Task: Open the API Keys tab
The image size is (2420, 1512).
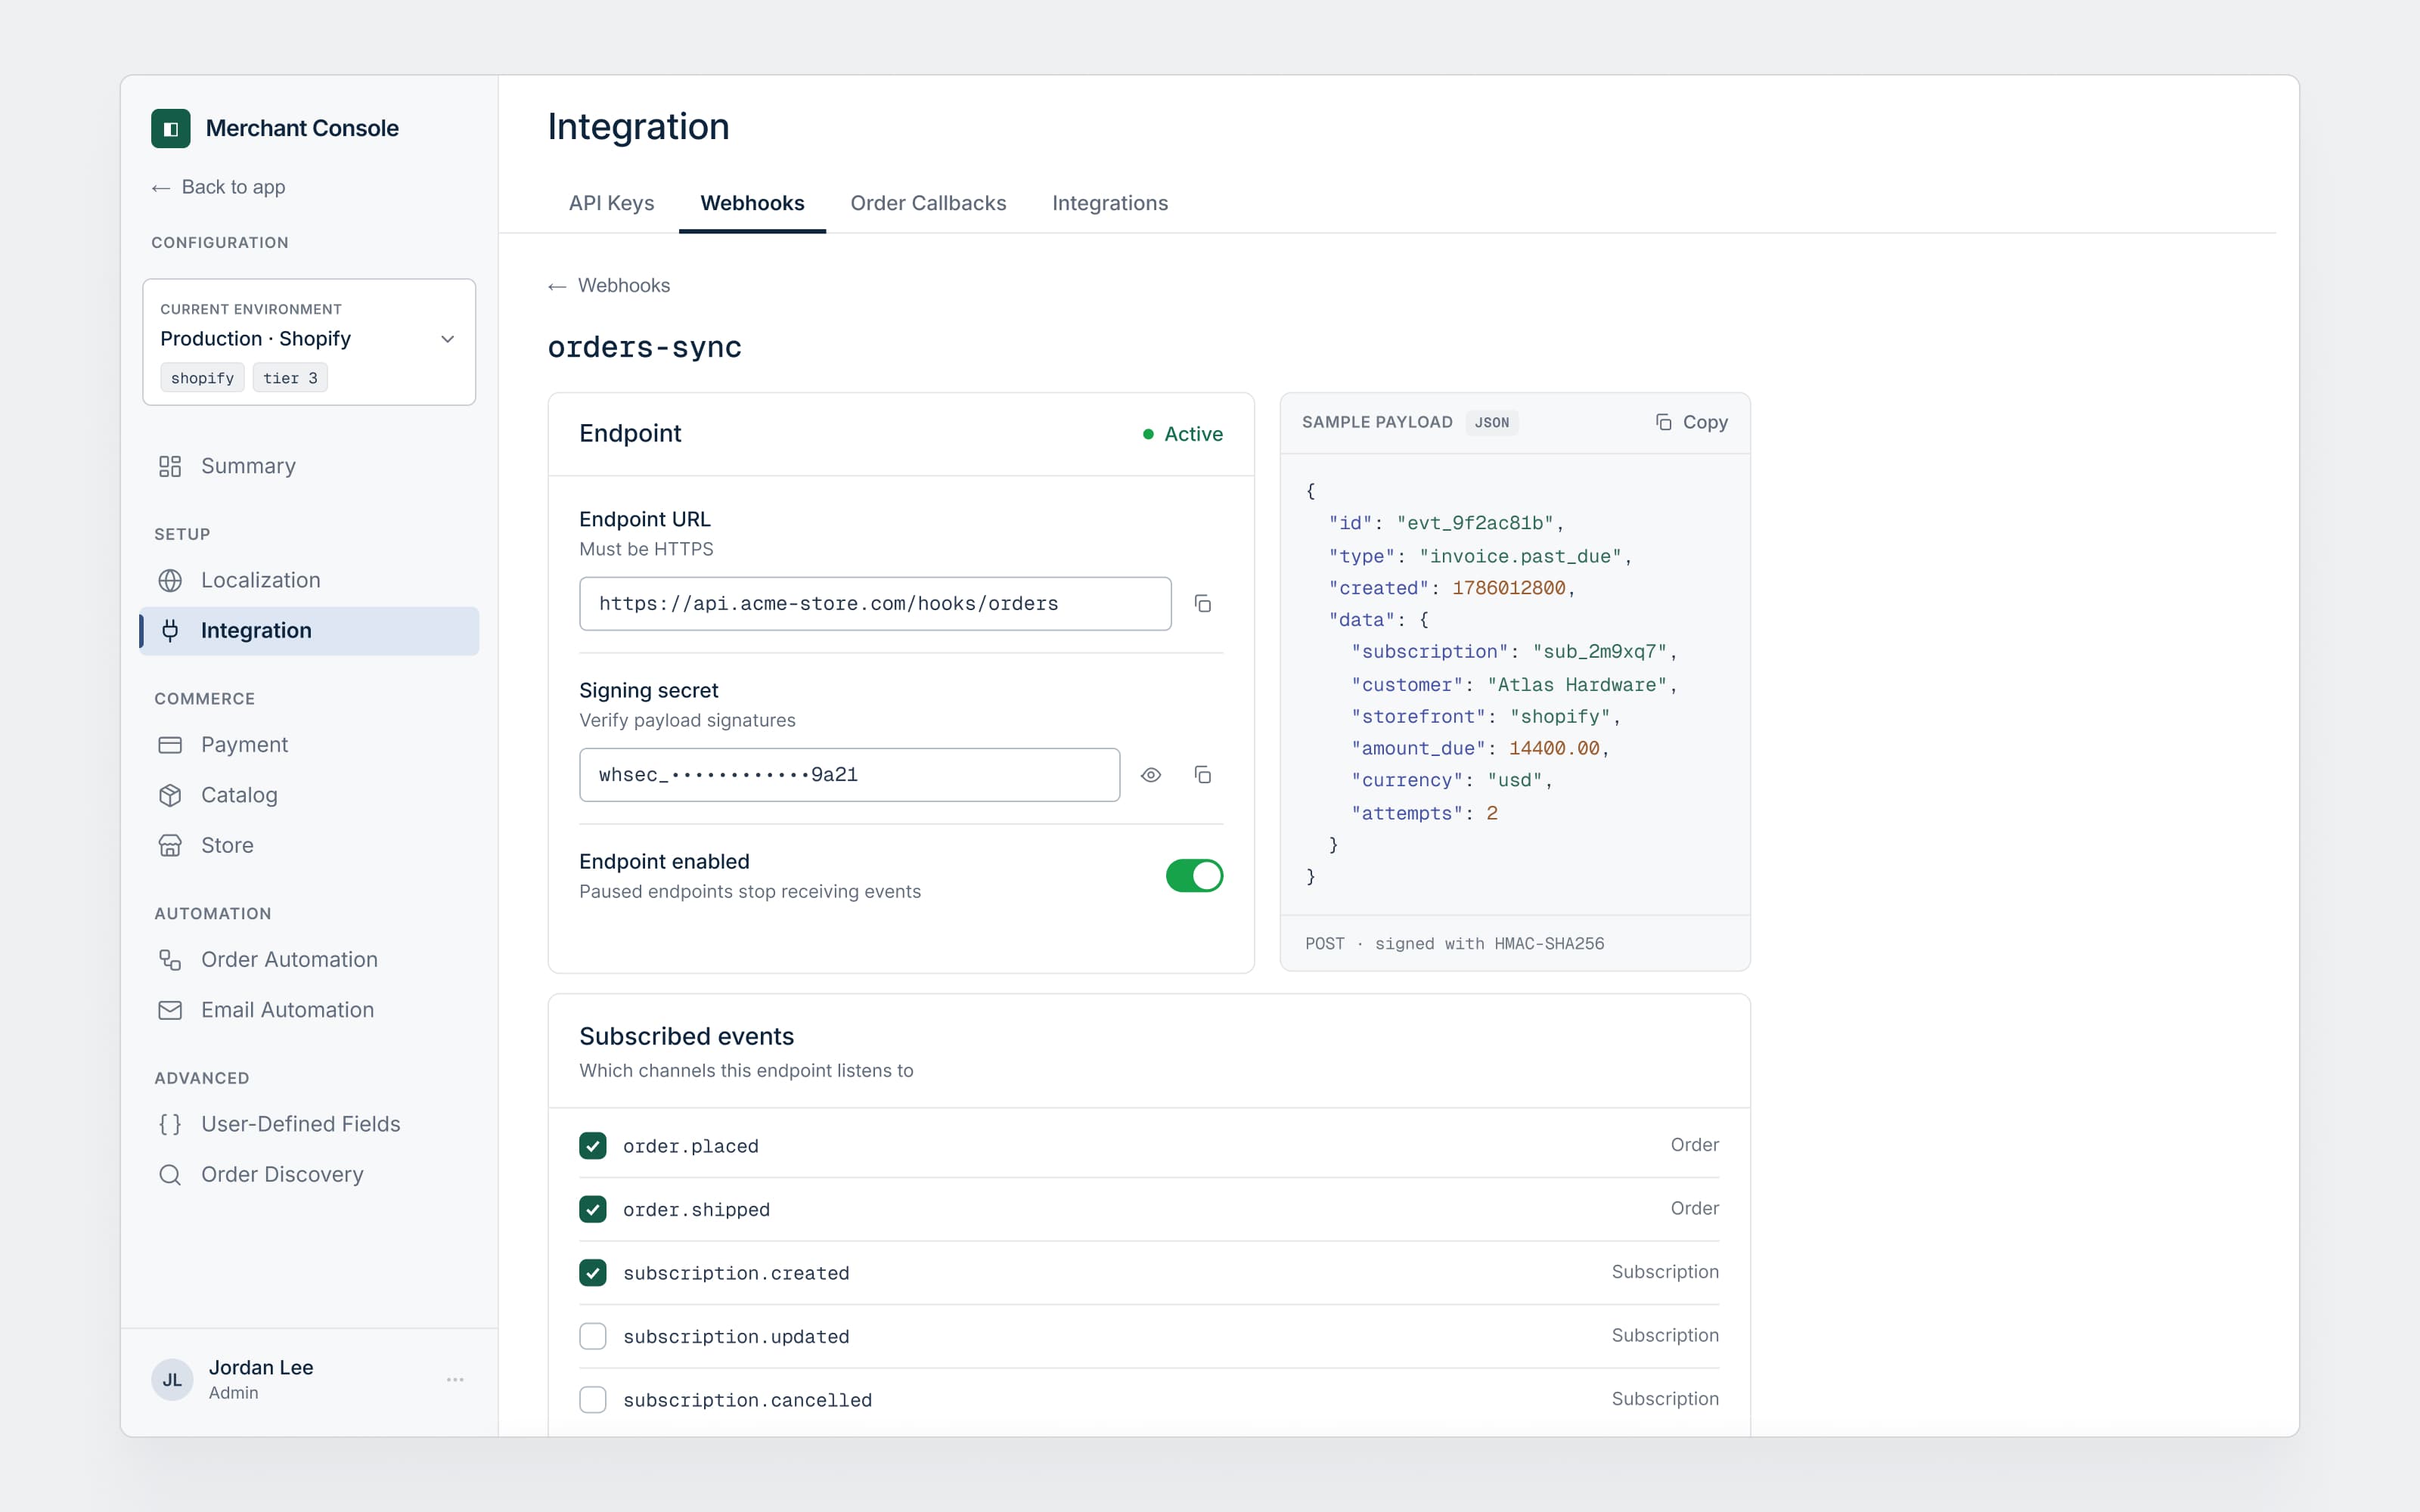Action: [x=611, y=203]
